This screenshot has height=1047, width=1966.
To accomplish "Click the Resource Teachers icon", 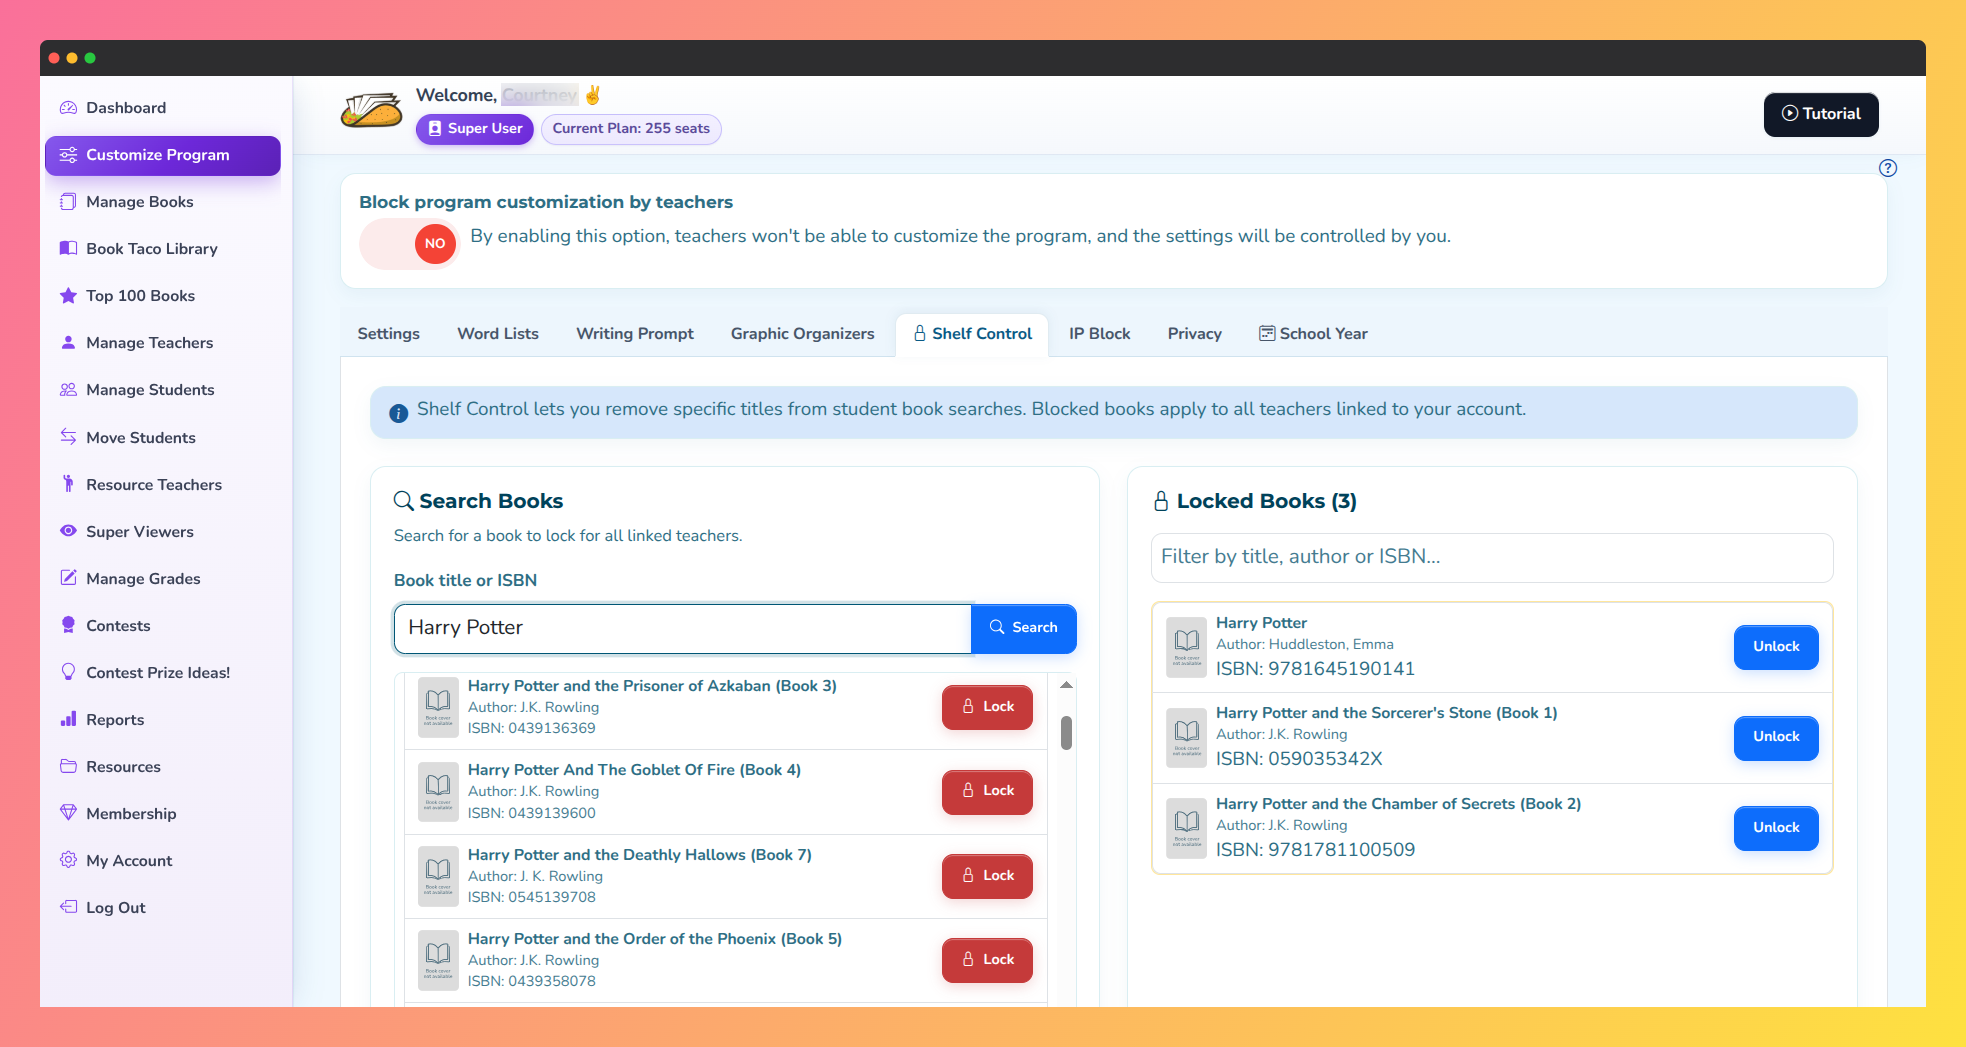I will pyautogui.click(x=68, y=484).
